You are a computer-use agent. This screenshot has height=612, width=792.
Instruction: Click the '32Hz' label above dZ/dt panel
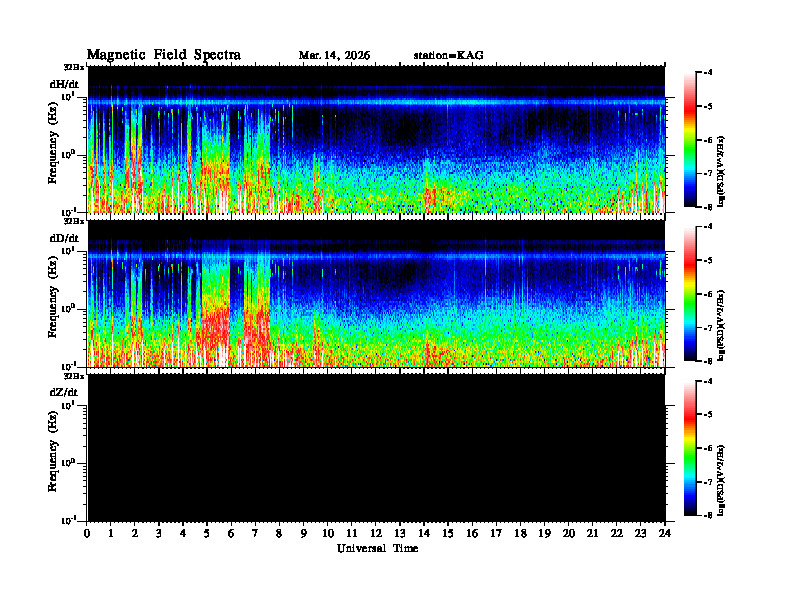74,376
